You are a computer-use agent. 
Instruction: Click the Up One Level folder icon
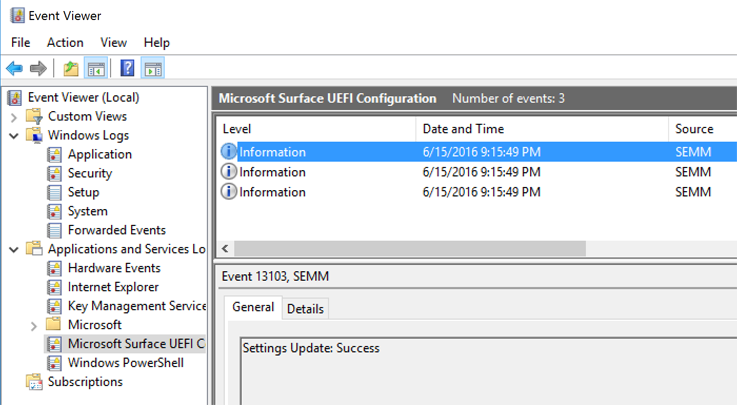[x=70, y=69]
